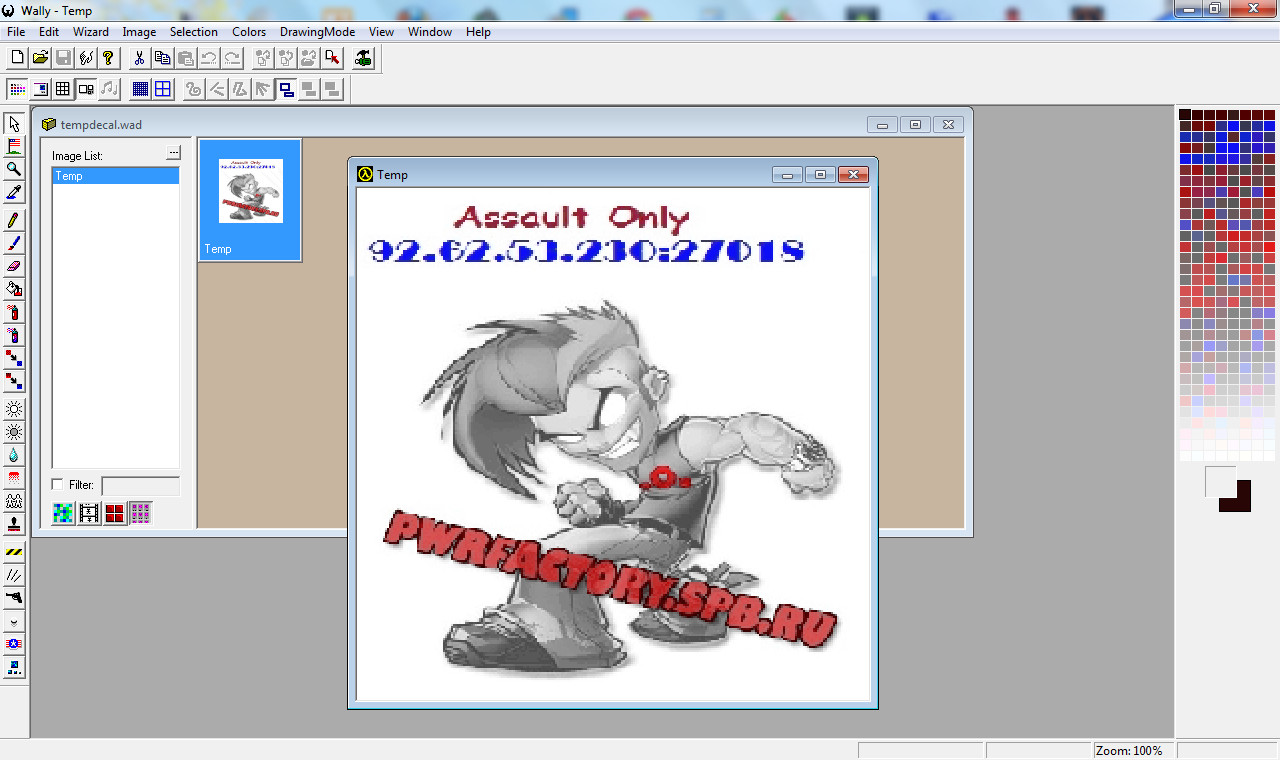Toggle the dense blue pixel grid button
The image size is (1280, 760).
[140, 89]
